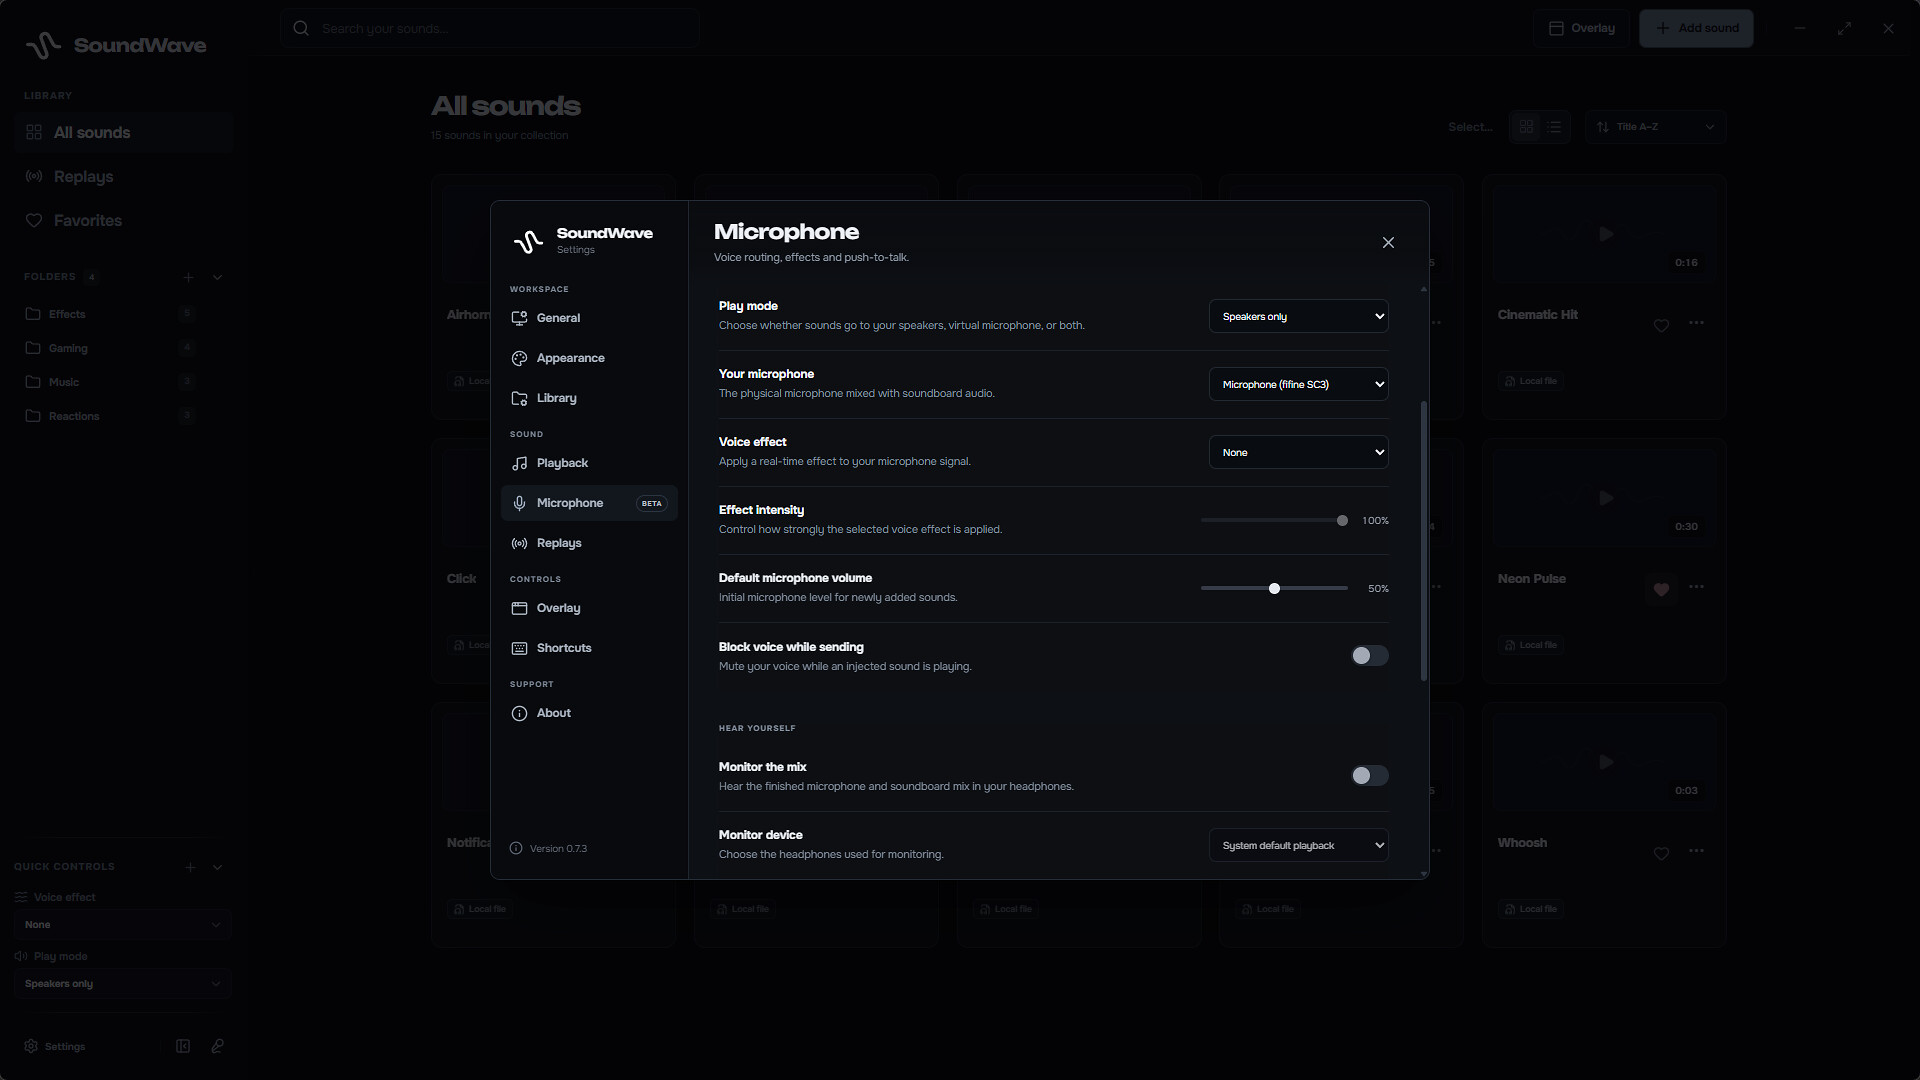Collapse the Folders section chevron
This screenshot has height=1080, width=1920.
pos(217,277)
